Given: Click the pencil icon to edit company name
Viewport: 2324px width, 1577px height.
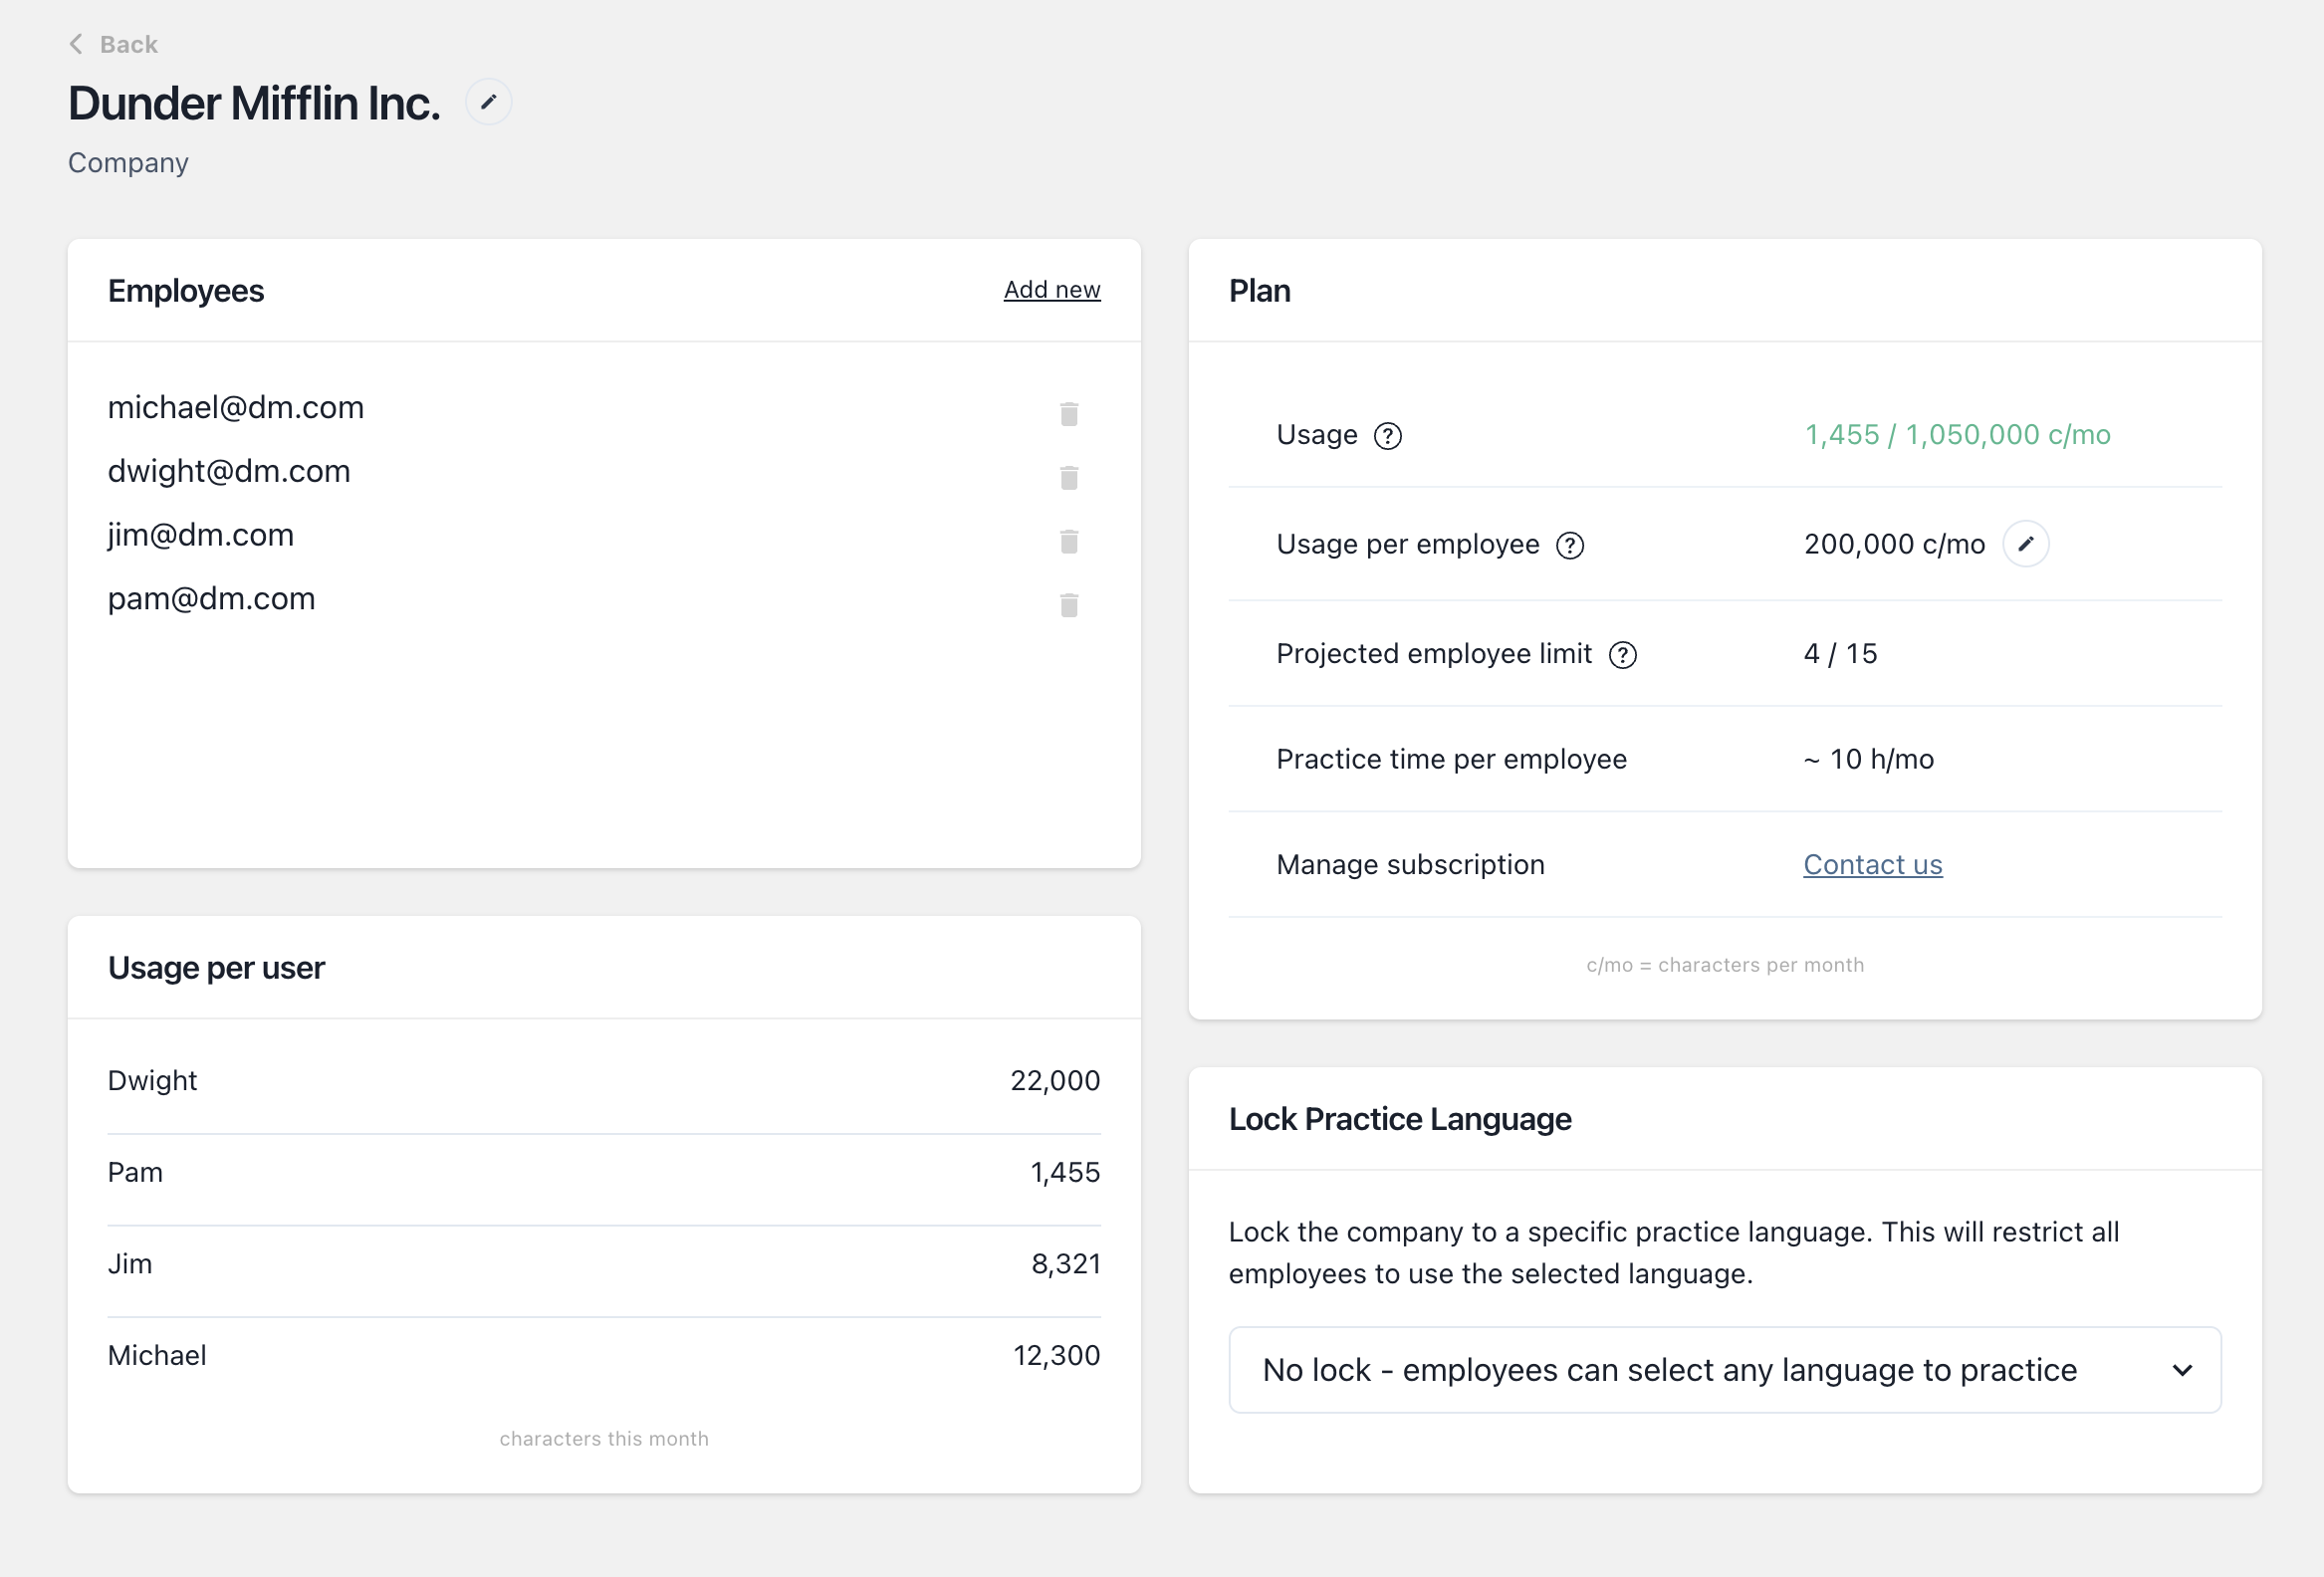Looking at the screenshot, I should point(489,101).
